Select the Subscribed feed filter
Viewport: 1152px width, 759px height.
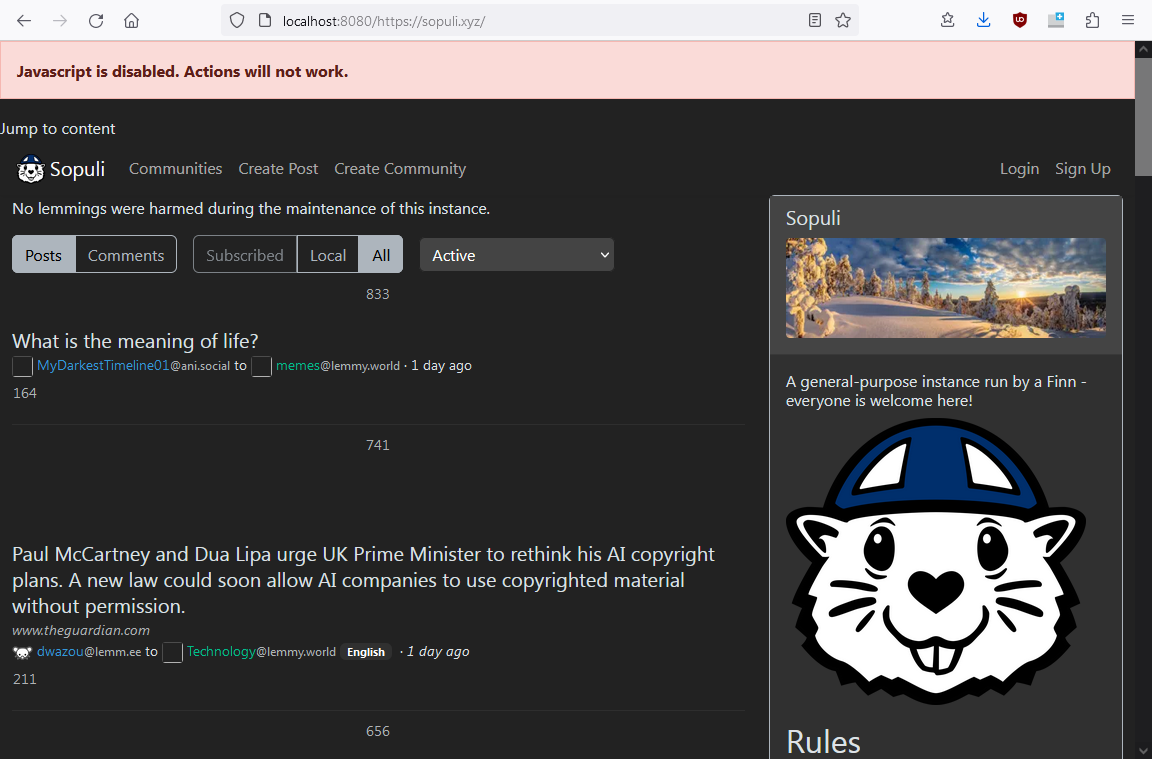(245, 255)
